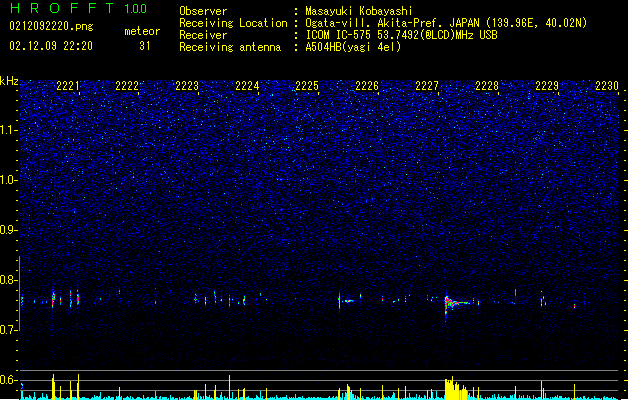This screenshot has width=629, height=400.
Task: Click the Observer field label
Action: pos(203,11)
